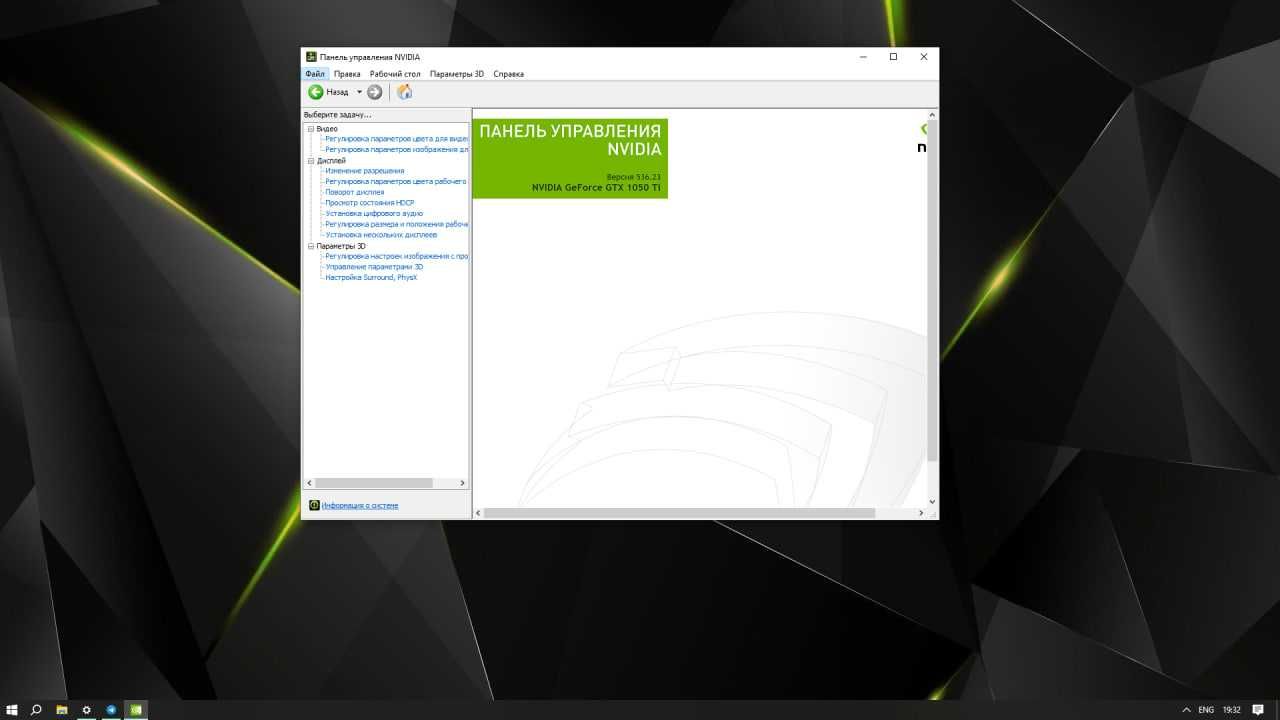This screenshot has height=720, width=1280.
Task: Click task tree scroll right arrow
Action: [463, 483]
